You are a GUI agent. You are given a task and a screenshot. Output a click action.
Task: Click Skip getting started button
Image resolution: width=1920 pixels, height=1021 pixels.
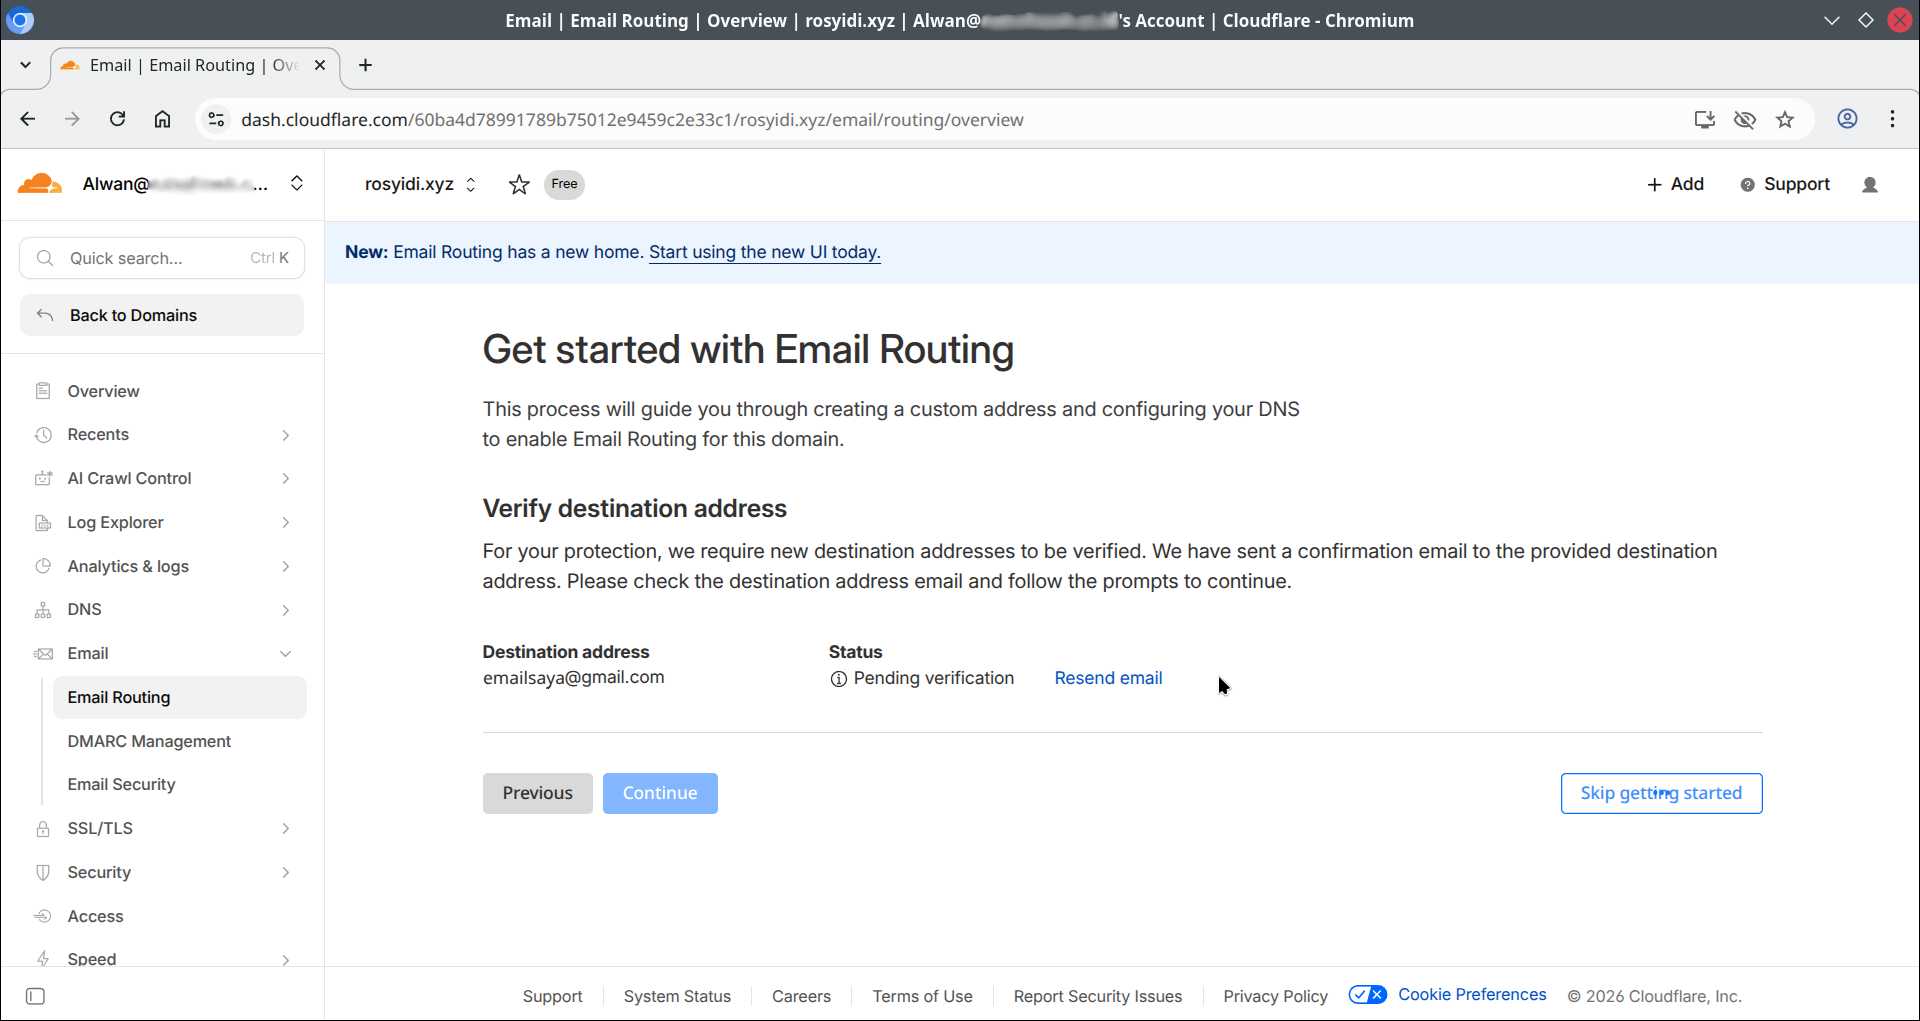(x=1661, y=793)
